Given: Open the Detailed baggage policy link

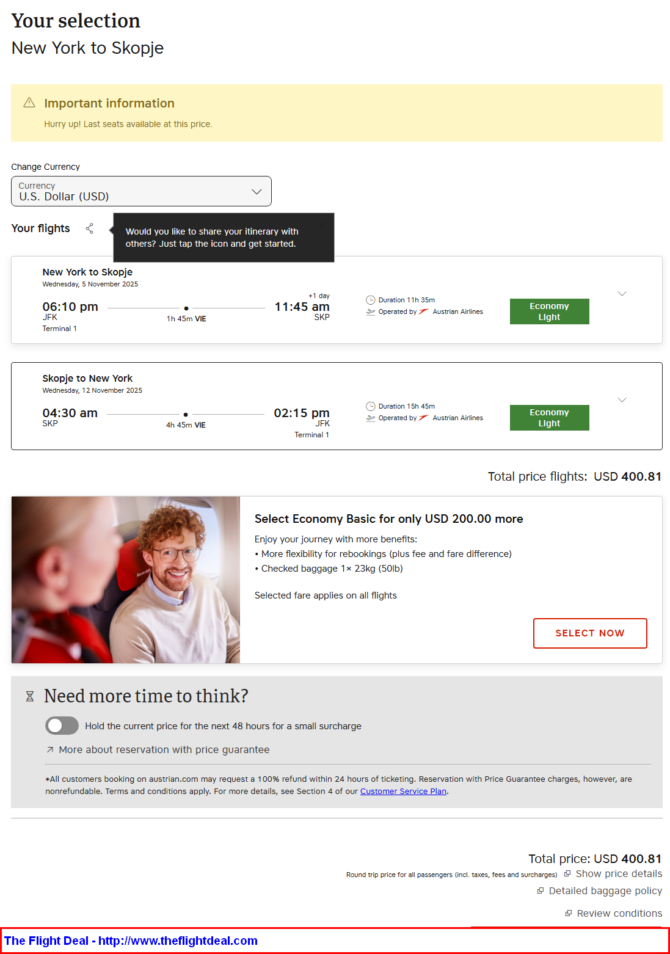Looking at the screenshot, I should tap(605, 891).
